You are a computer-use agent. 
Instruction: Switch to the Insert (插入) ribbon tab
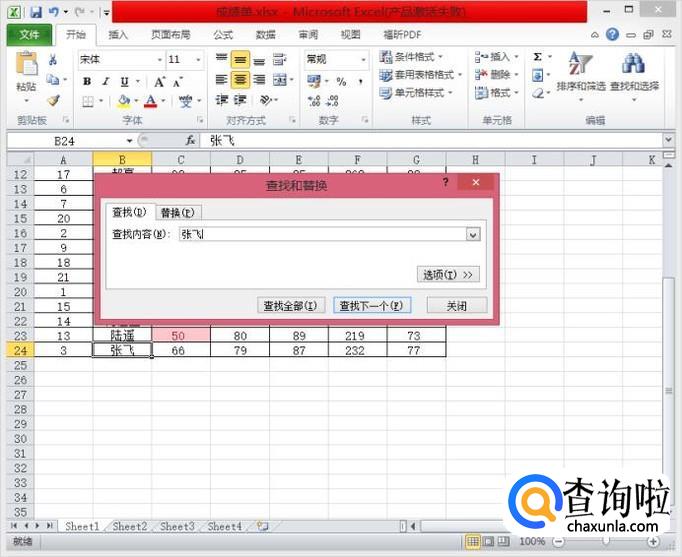(x=118, y=35)
